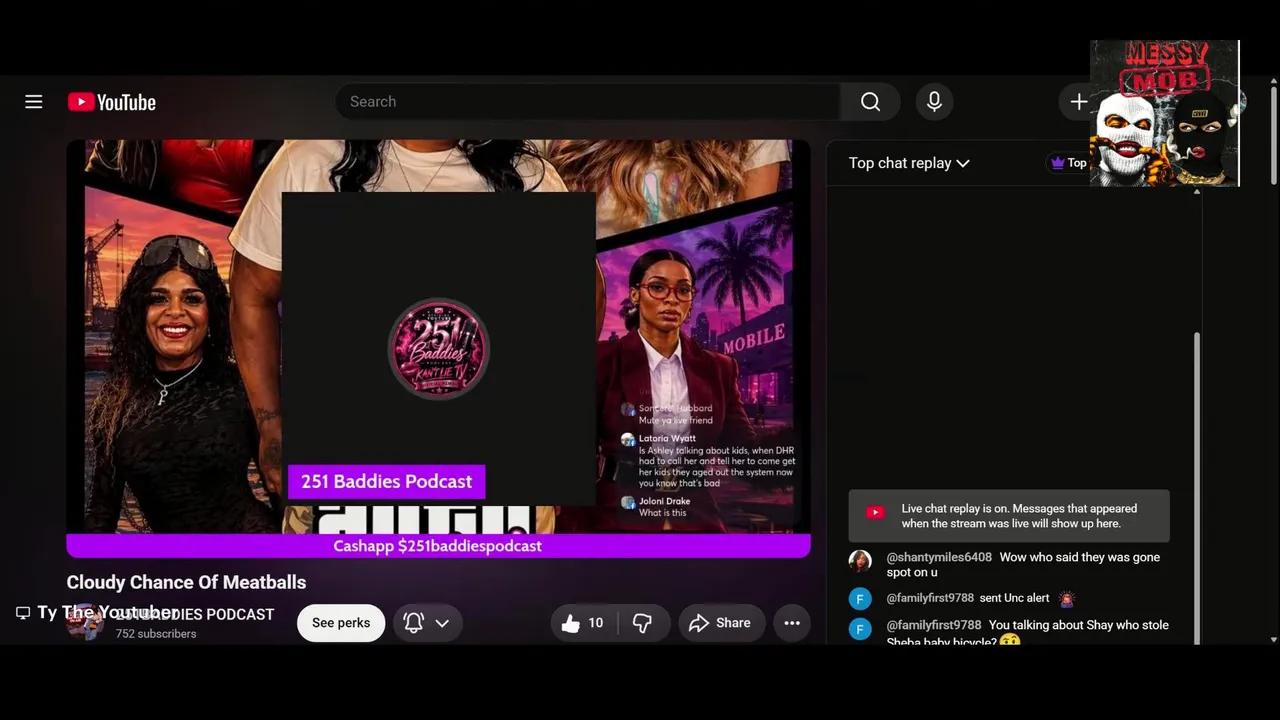Focus the Search input field
The height and width of the screenshot is (720, 1280).
point(588,102)
